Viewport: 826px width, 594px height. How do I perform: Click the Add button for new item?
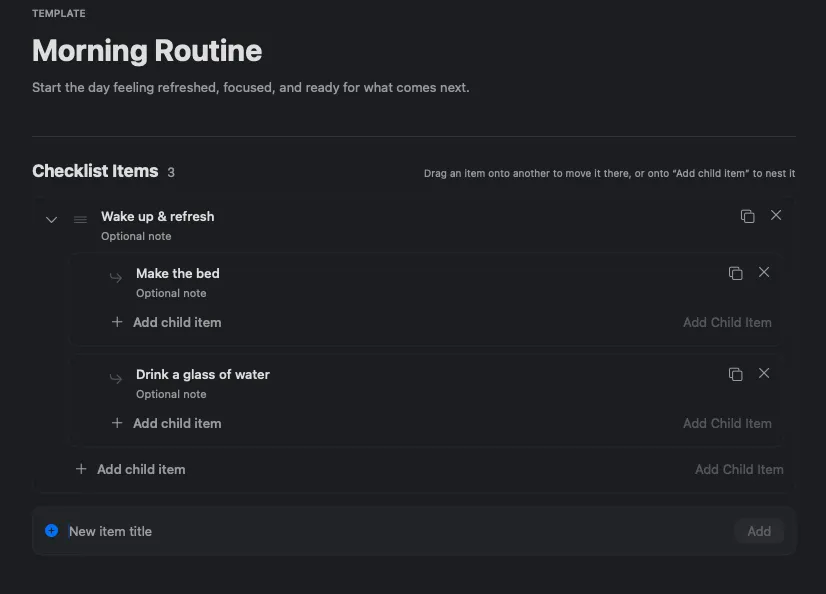[759, 531]
